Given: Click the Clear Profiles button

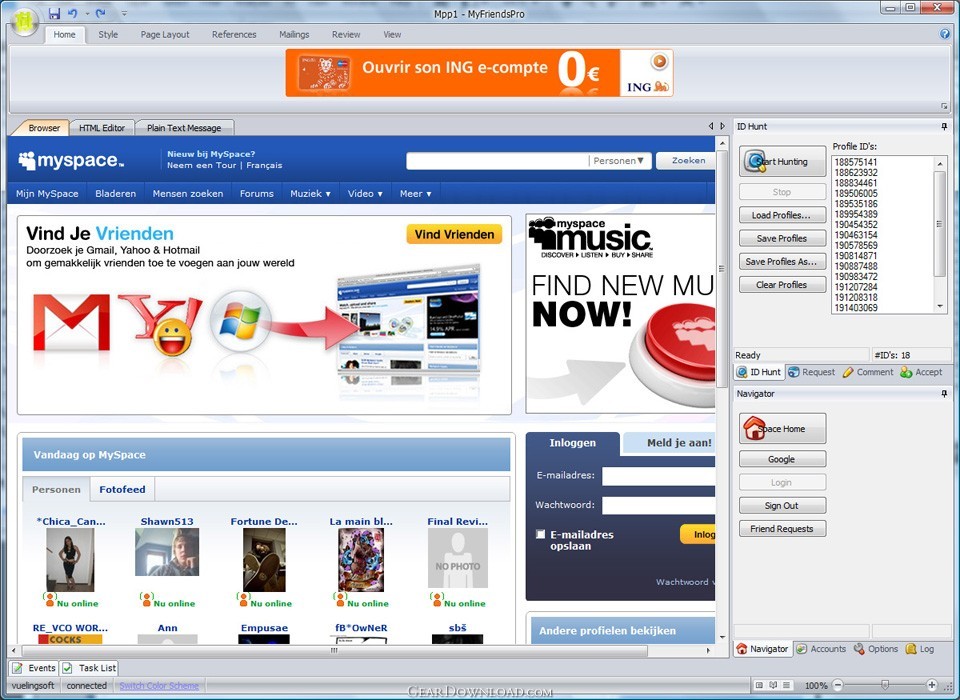Looking at the screenshot, I should (782, 285).
